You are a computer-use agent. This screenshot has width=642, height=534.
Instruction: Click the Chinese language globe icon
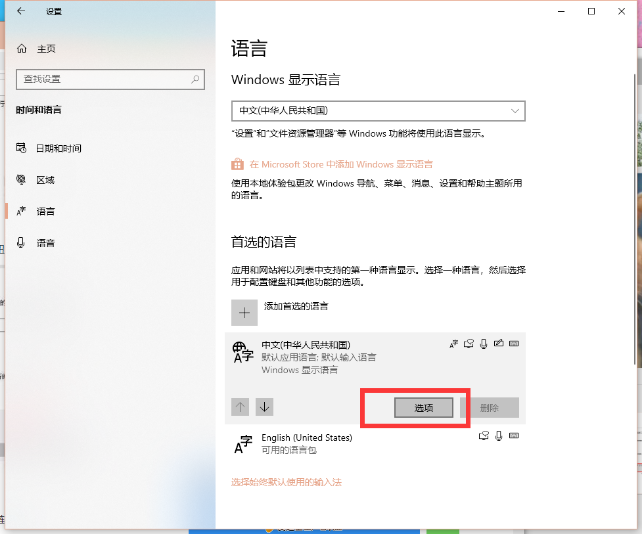click(243, 352)
